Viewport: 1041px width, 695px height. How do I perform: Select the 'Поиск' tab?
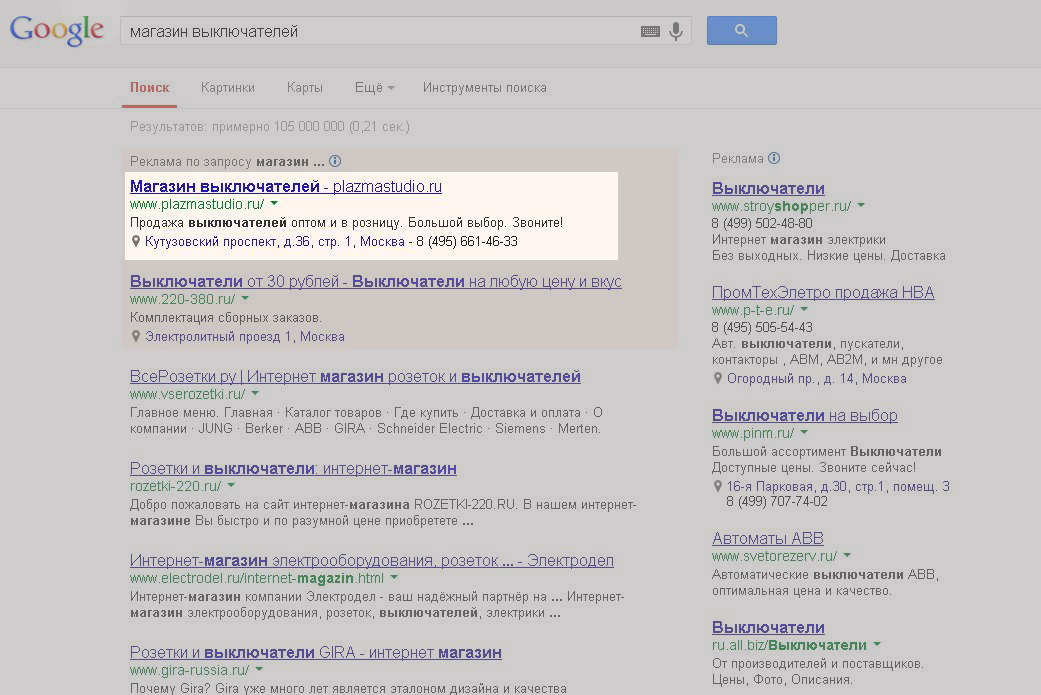click(149, 88)
